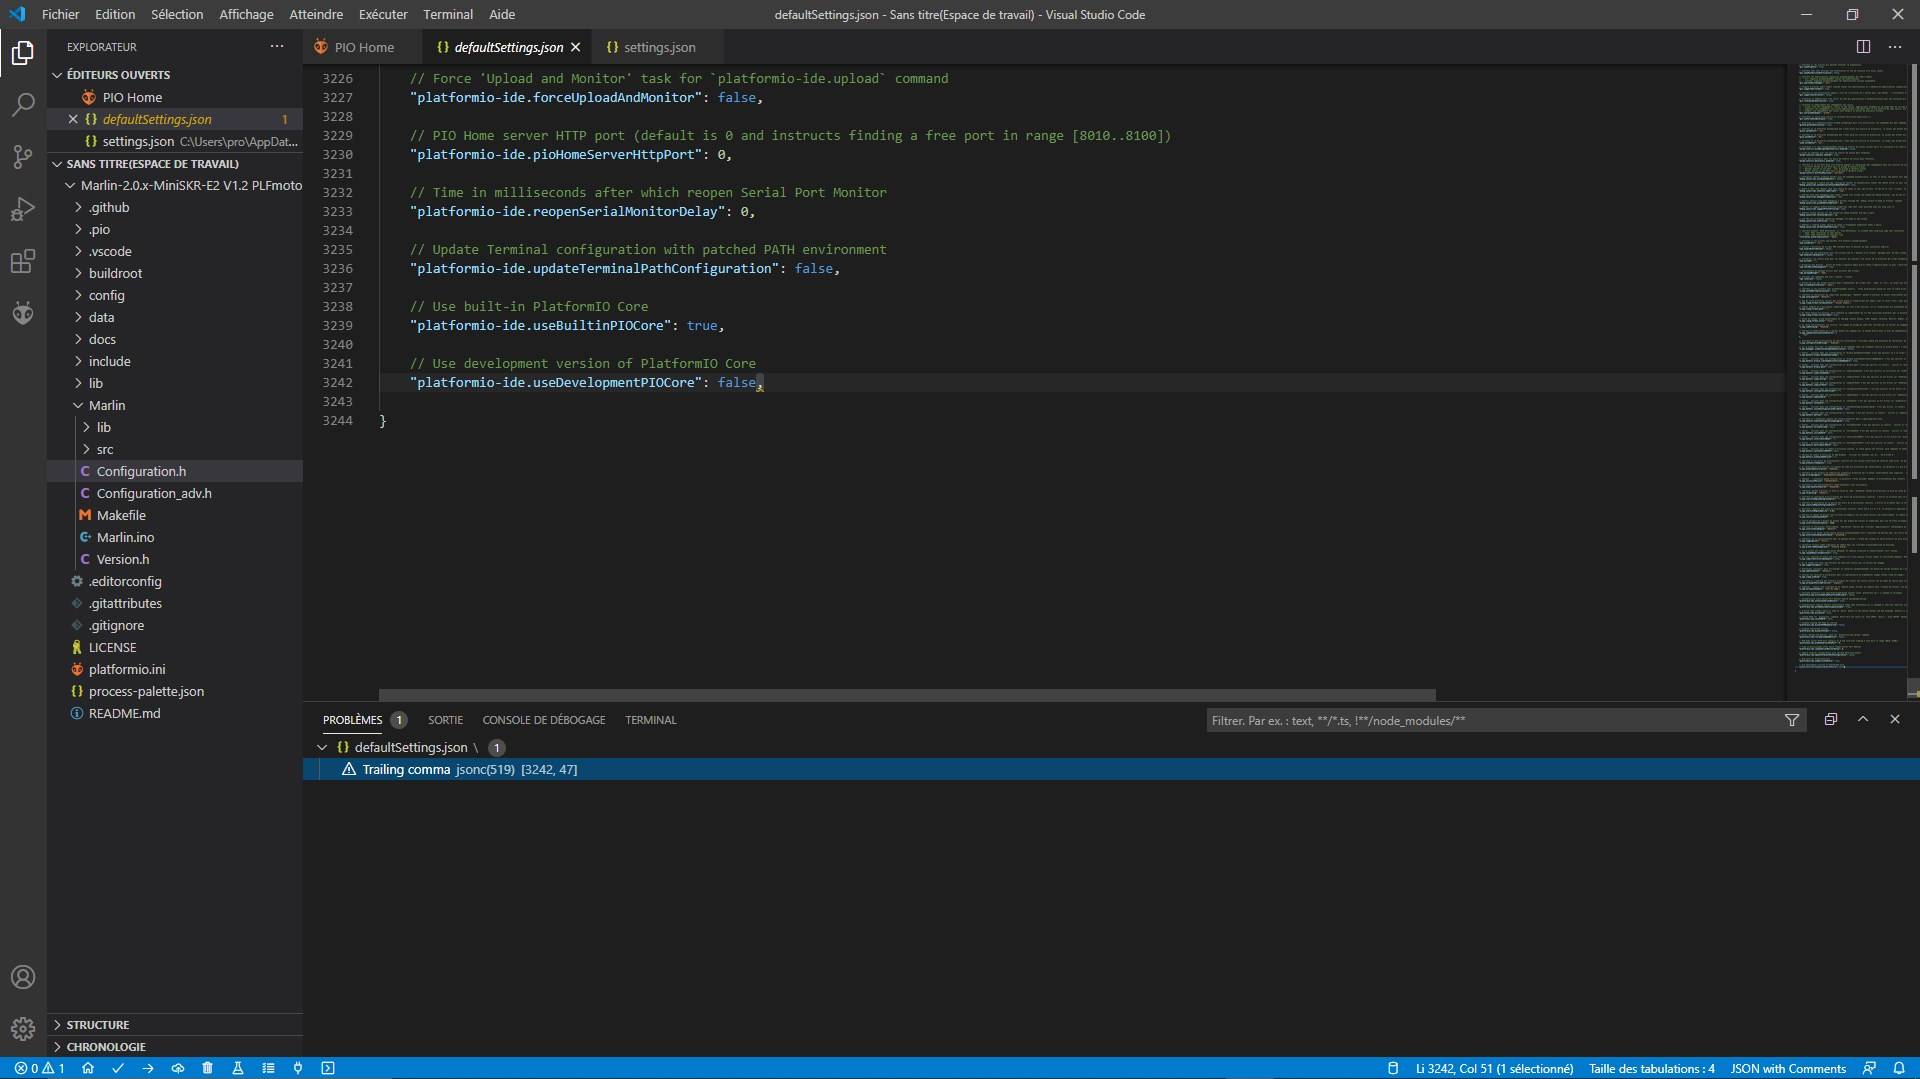Split the editor to the right
The image size is (1920, 1079).
(x=1863, y=47)
